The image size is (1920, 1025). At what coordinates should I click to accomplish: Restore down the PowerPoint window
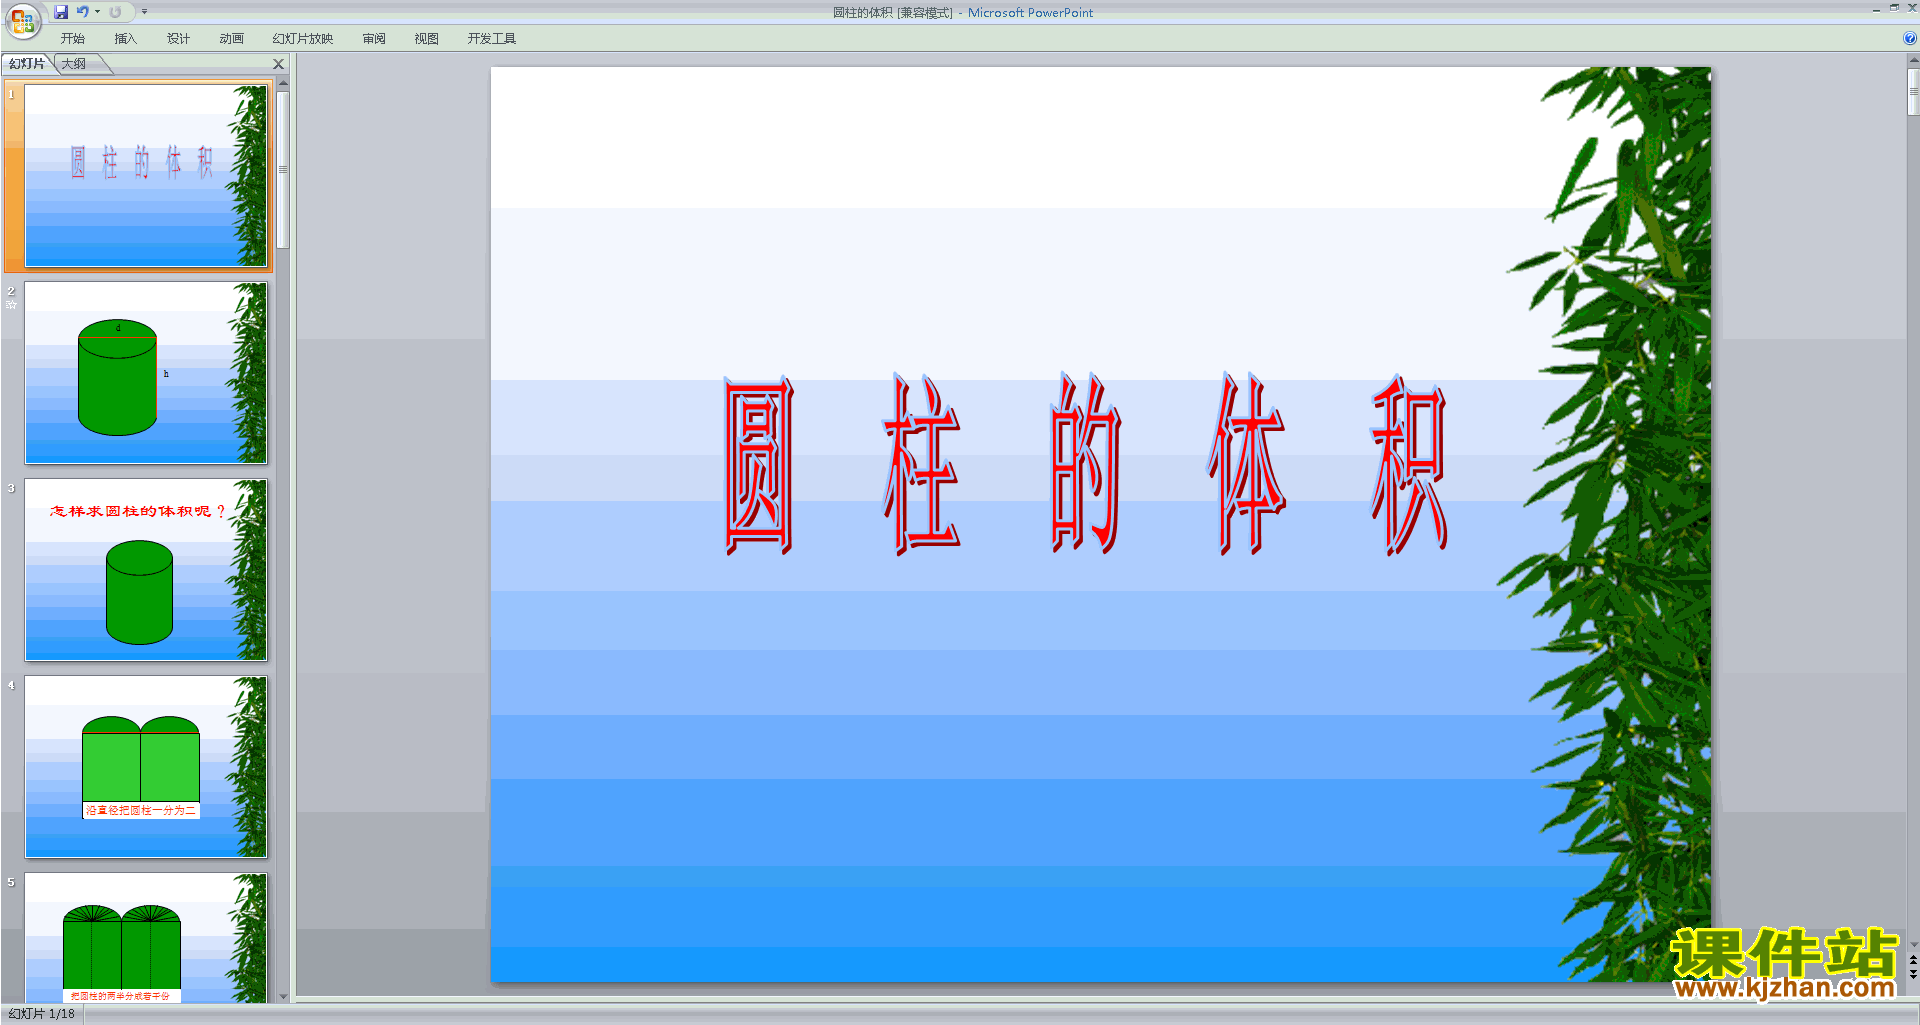point(1894,8)
